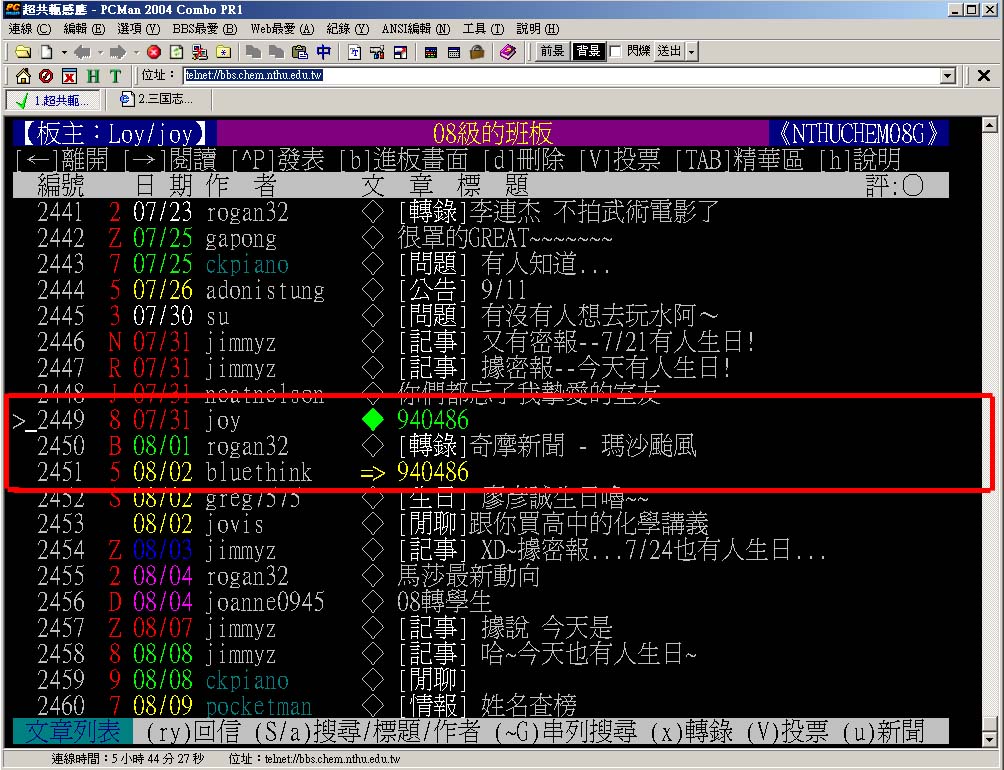The width and height of the screenshot is (1004, 770).
Task: Click the clipboard paste icon
Action: coord(300,52)
